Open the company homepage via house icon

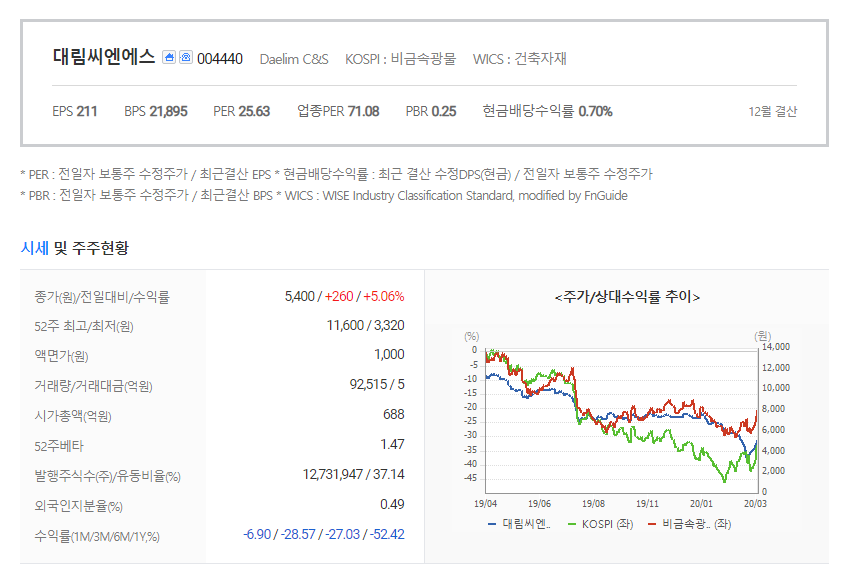[x=169, y=57]
